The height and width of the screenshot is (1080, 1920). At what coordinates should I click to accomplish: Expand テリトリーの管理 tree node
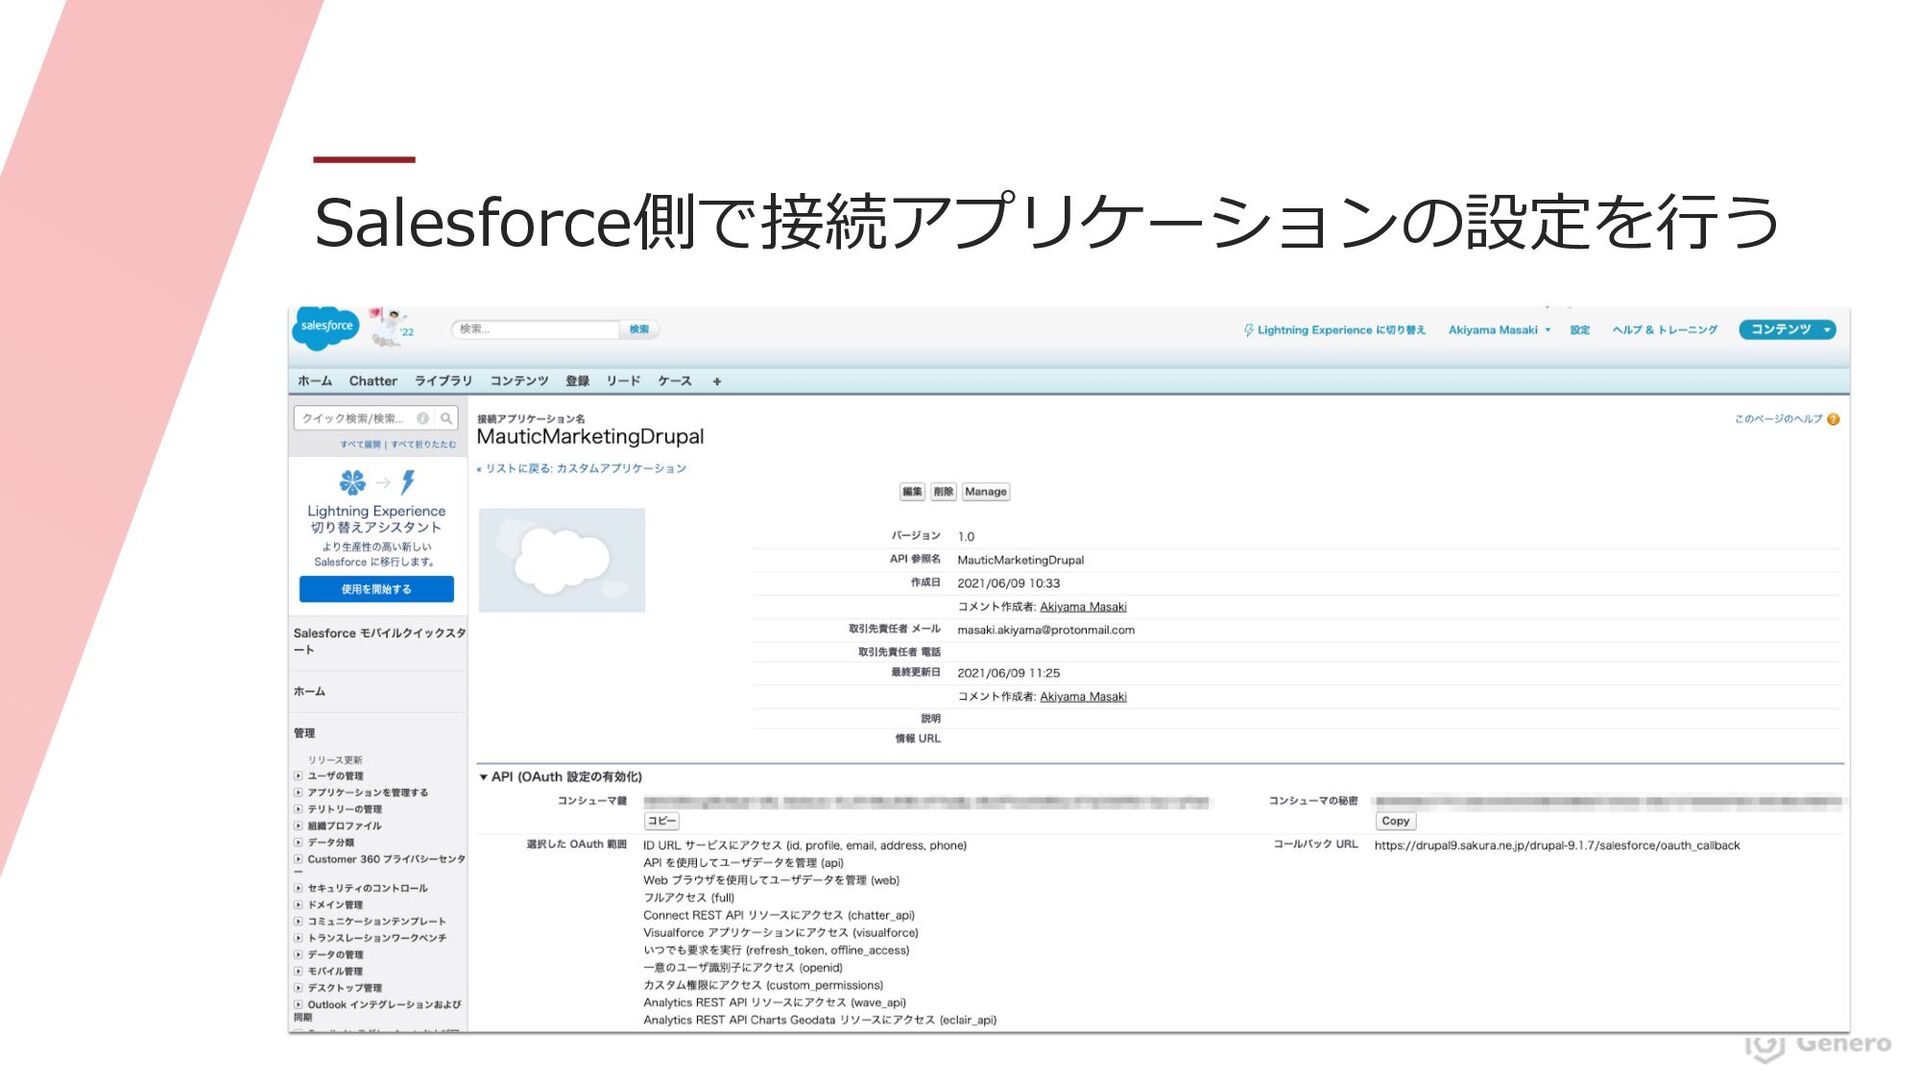[298, 809]
